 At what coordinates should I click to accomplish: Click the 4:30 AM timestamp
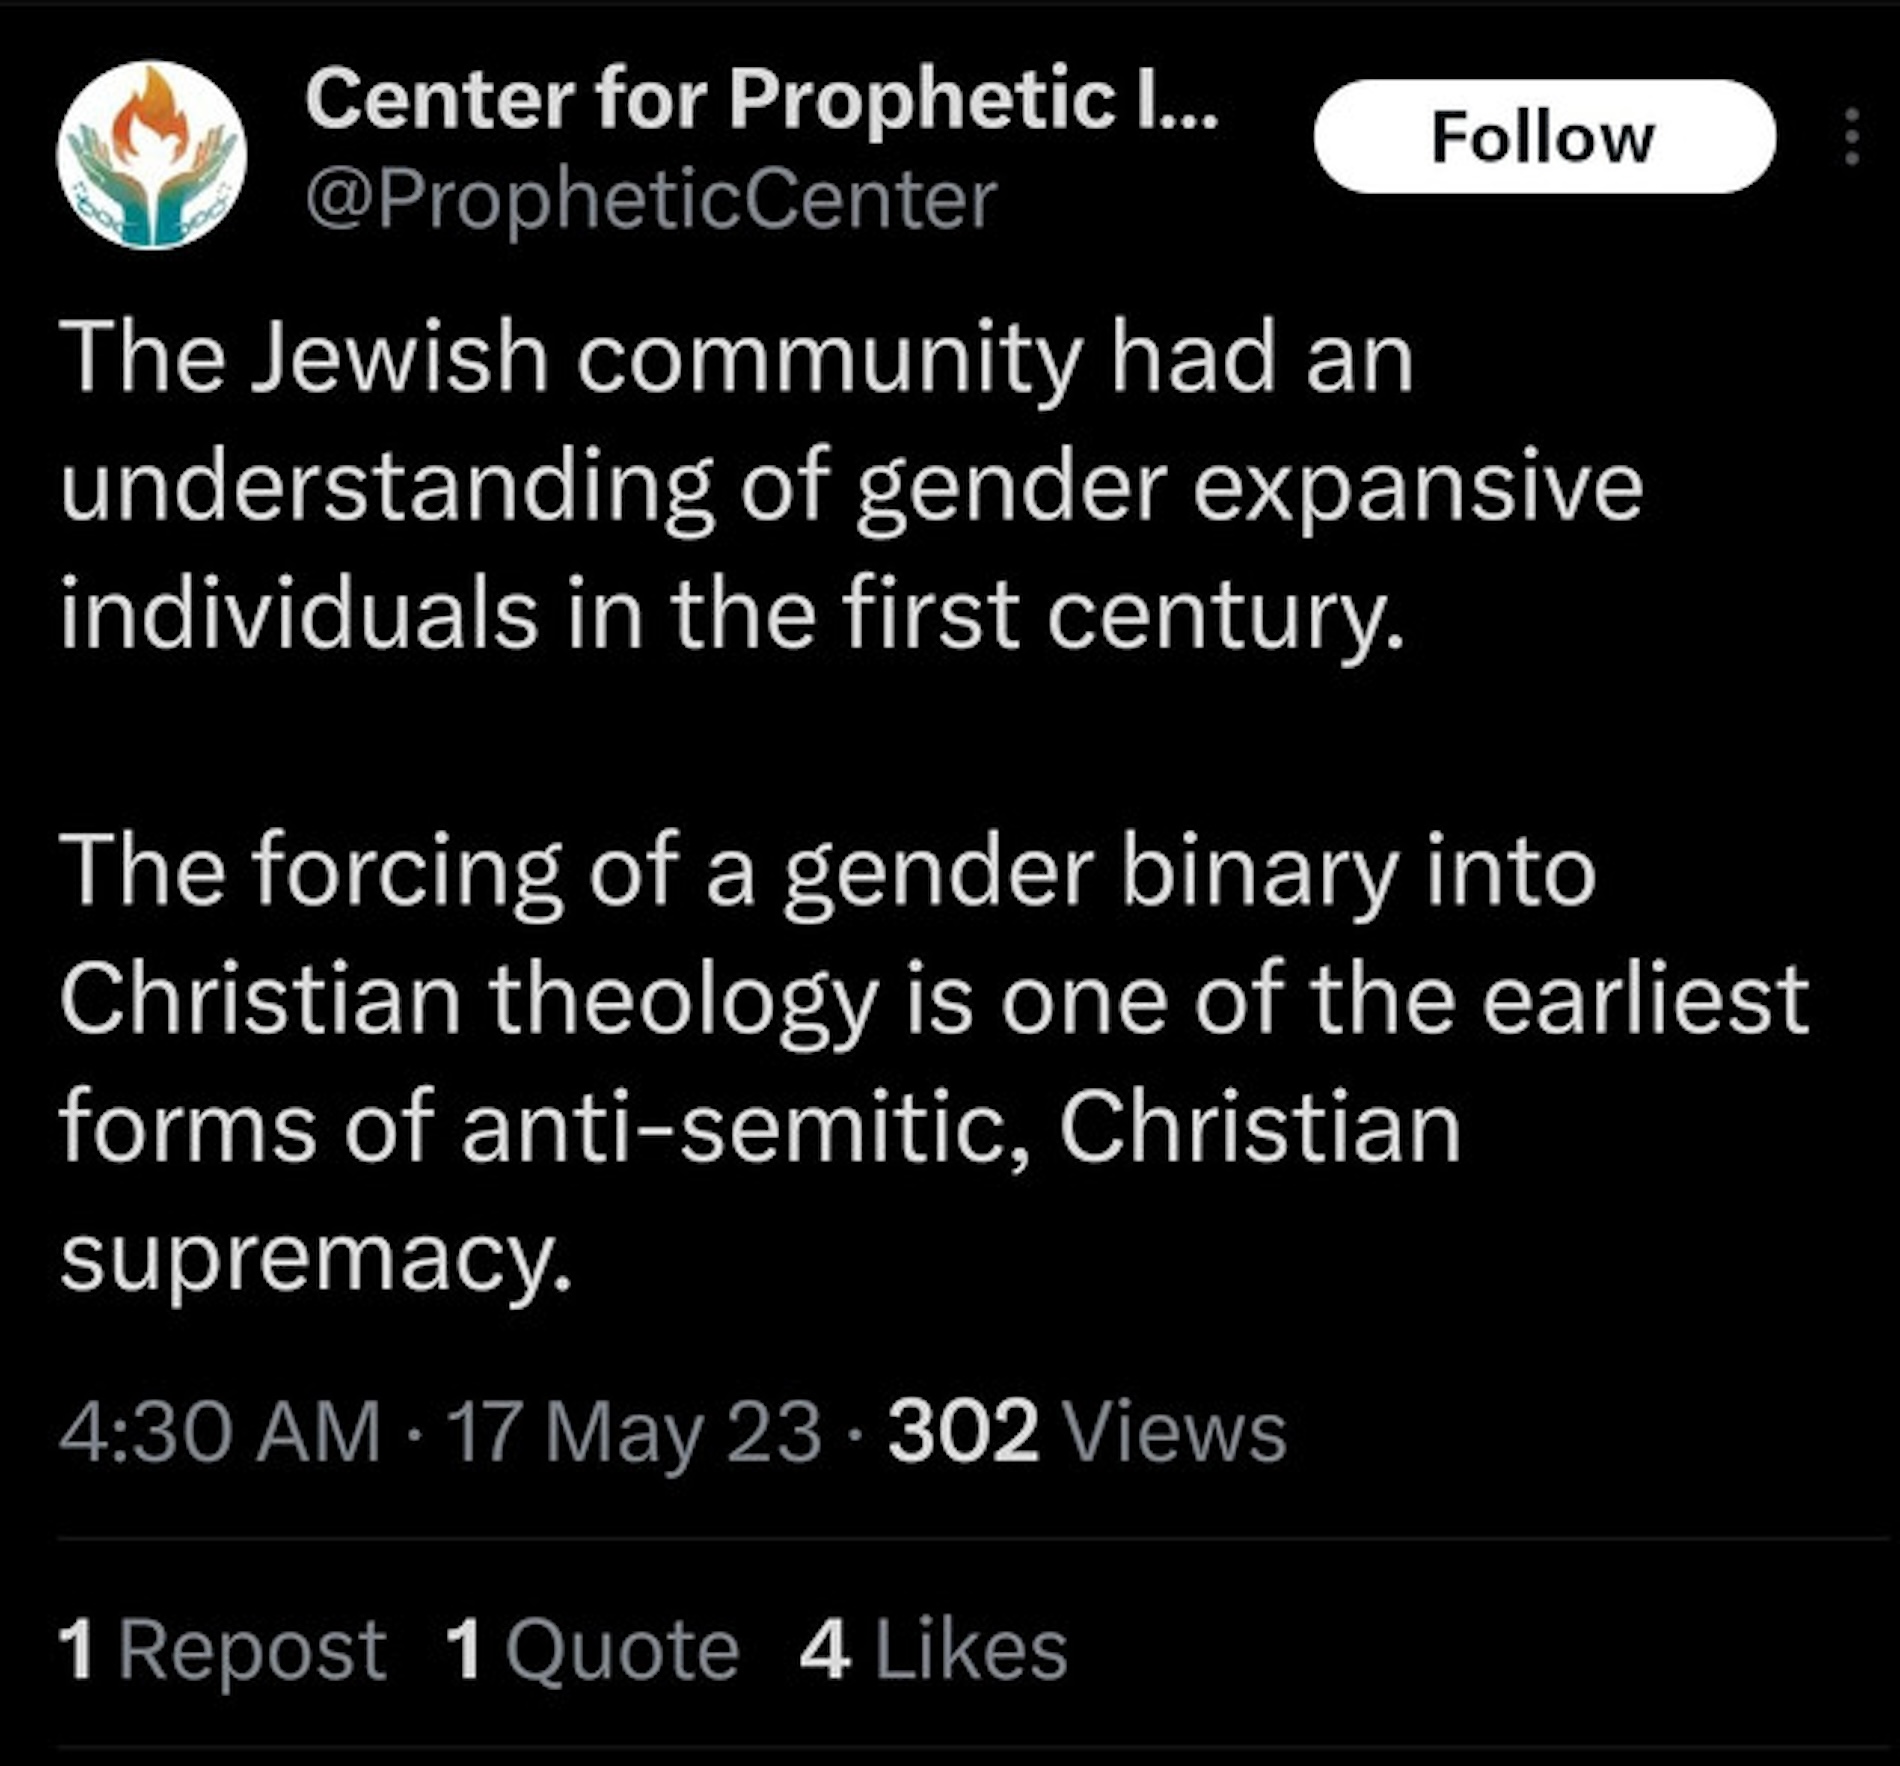[x=220, y=1432]
